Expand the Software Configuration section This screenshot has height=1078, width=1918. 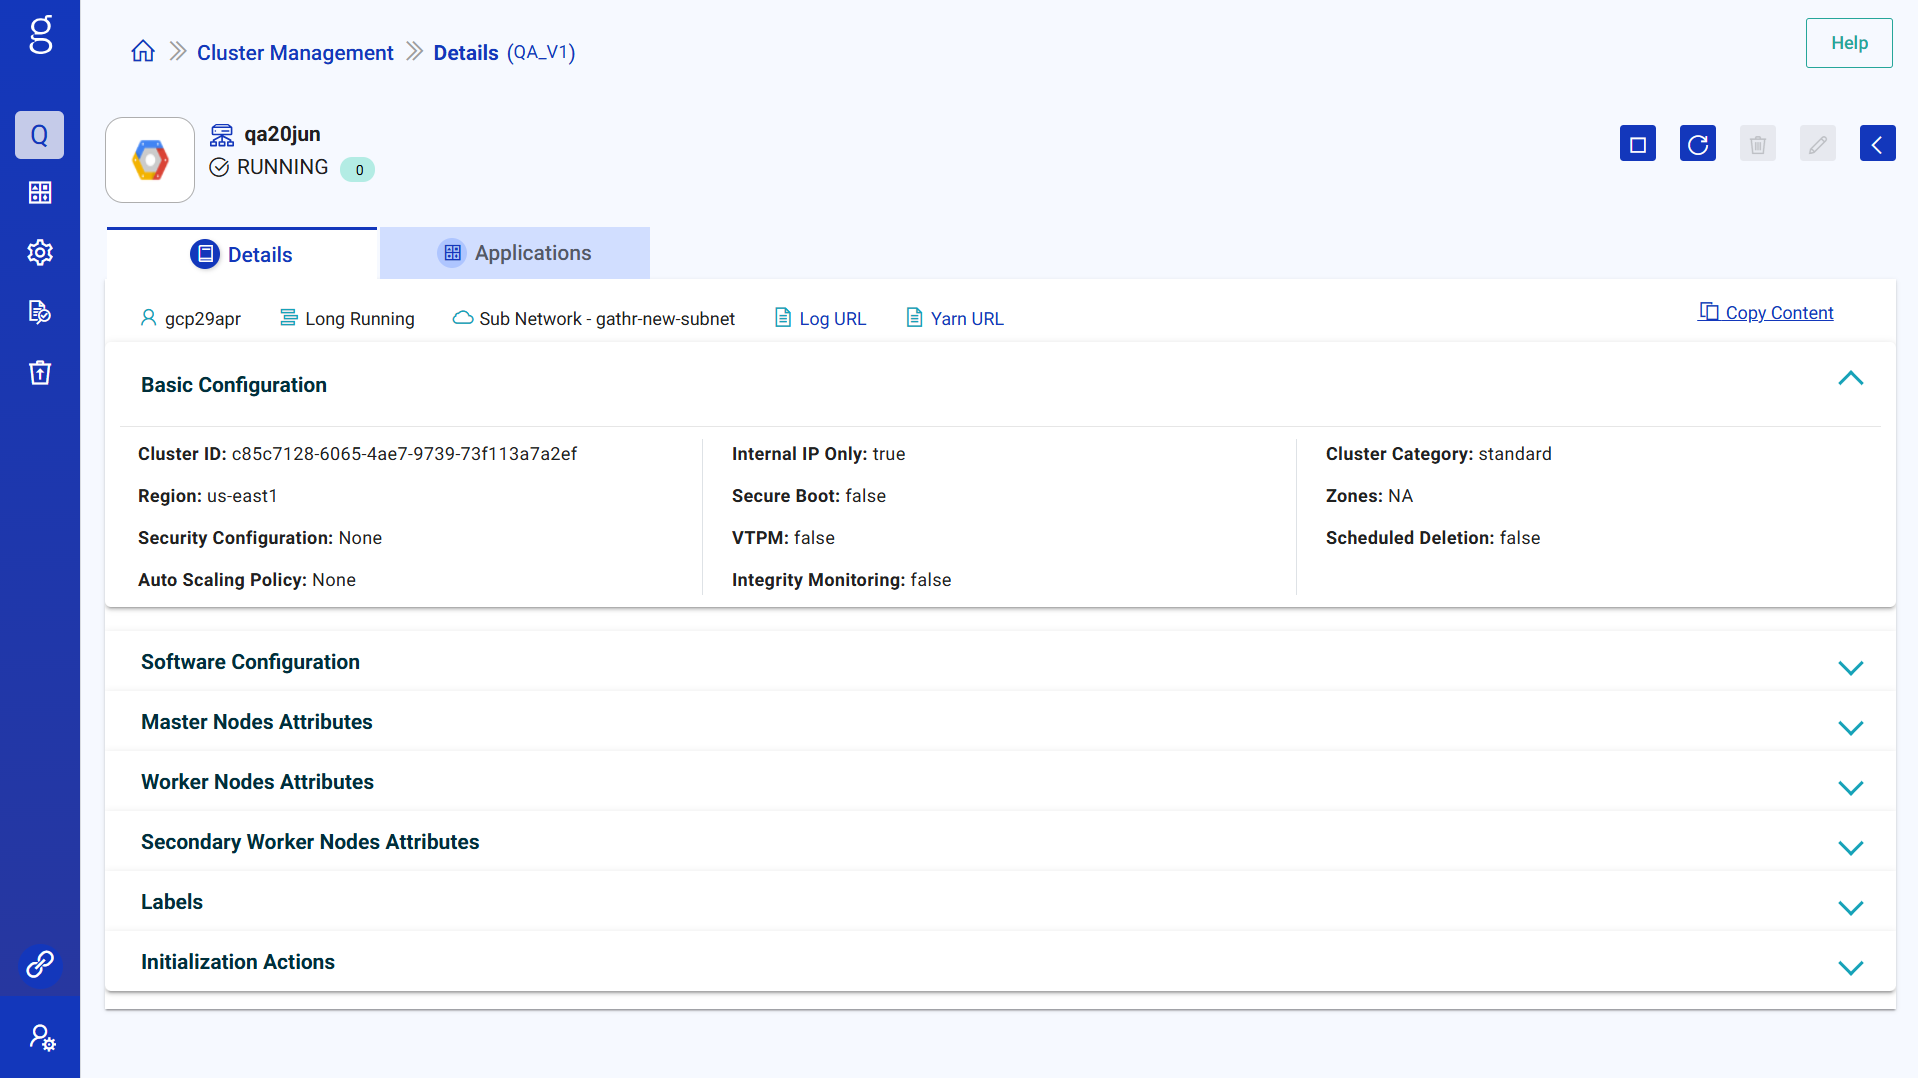(1850, 668)
